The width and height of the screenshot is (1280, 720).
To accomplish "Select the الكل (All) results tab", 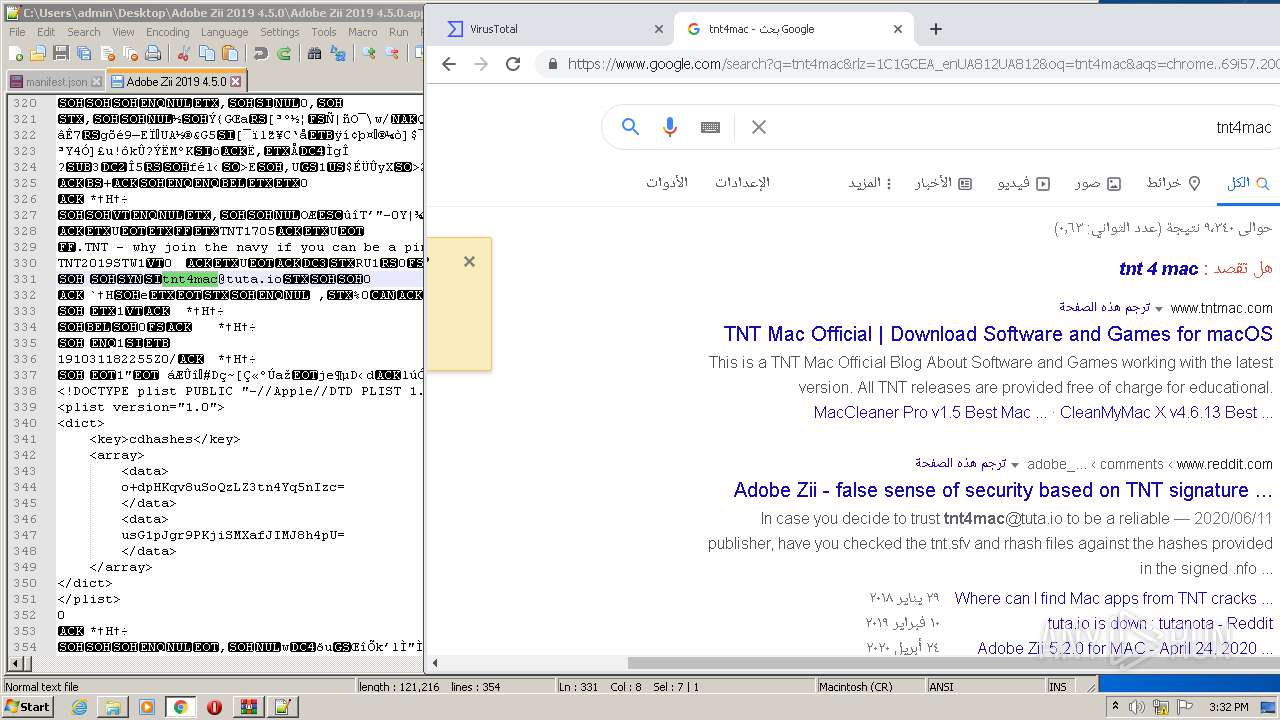I will (x=1248, y=183).
